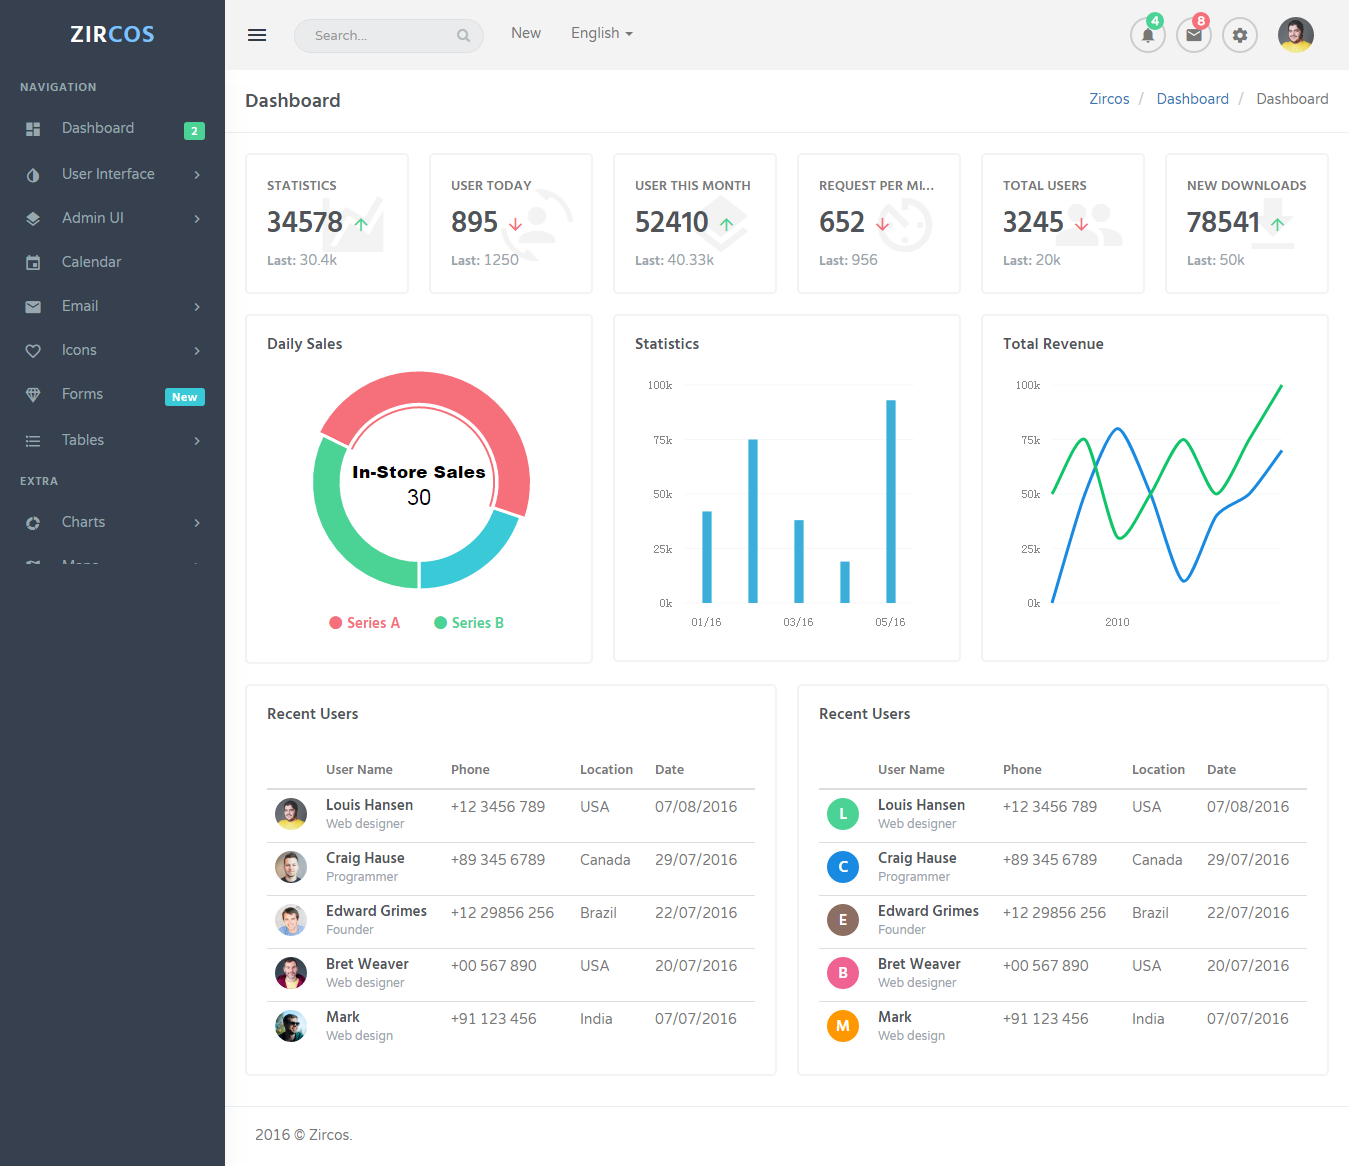Click the Location column header in left table

click(x=606, y=770)
